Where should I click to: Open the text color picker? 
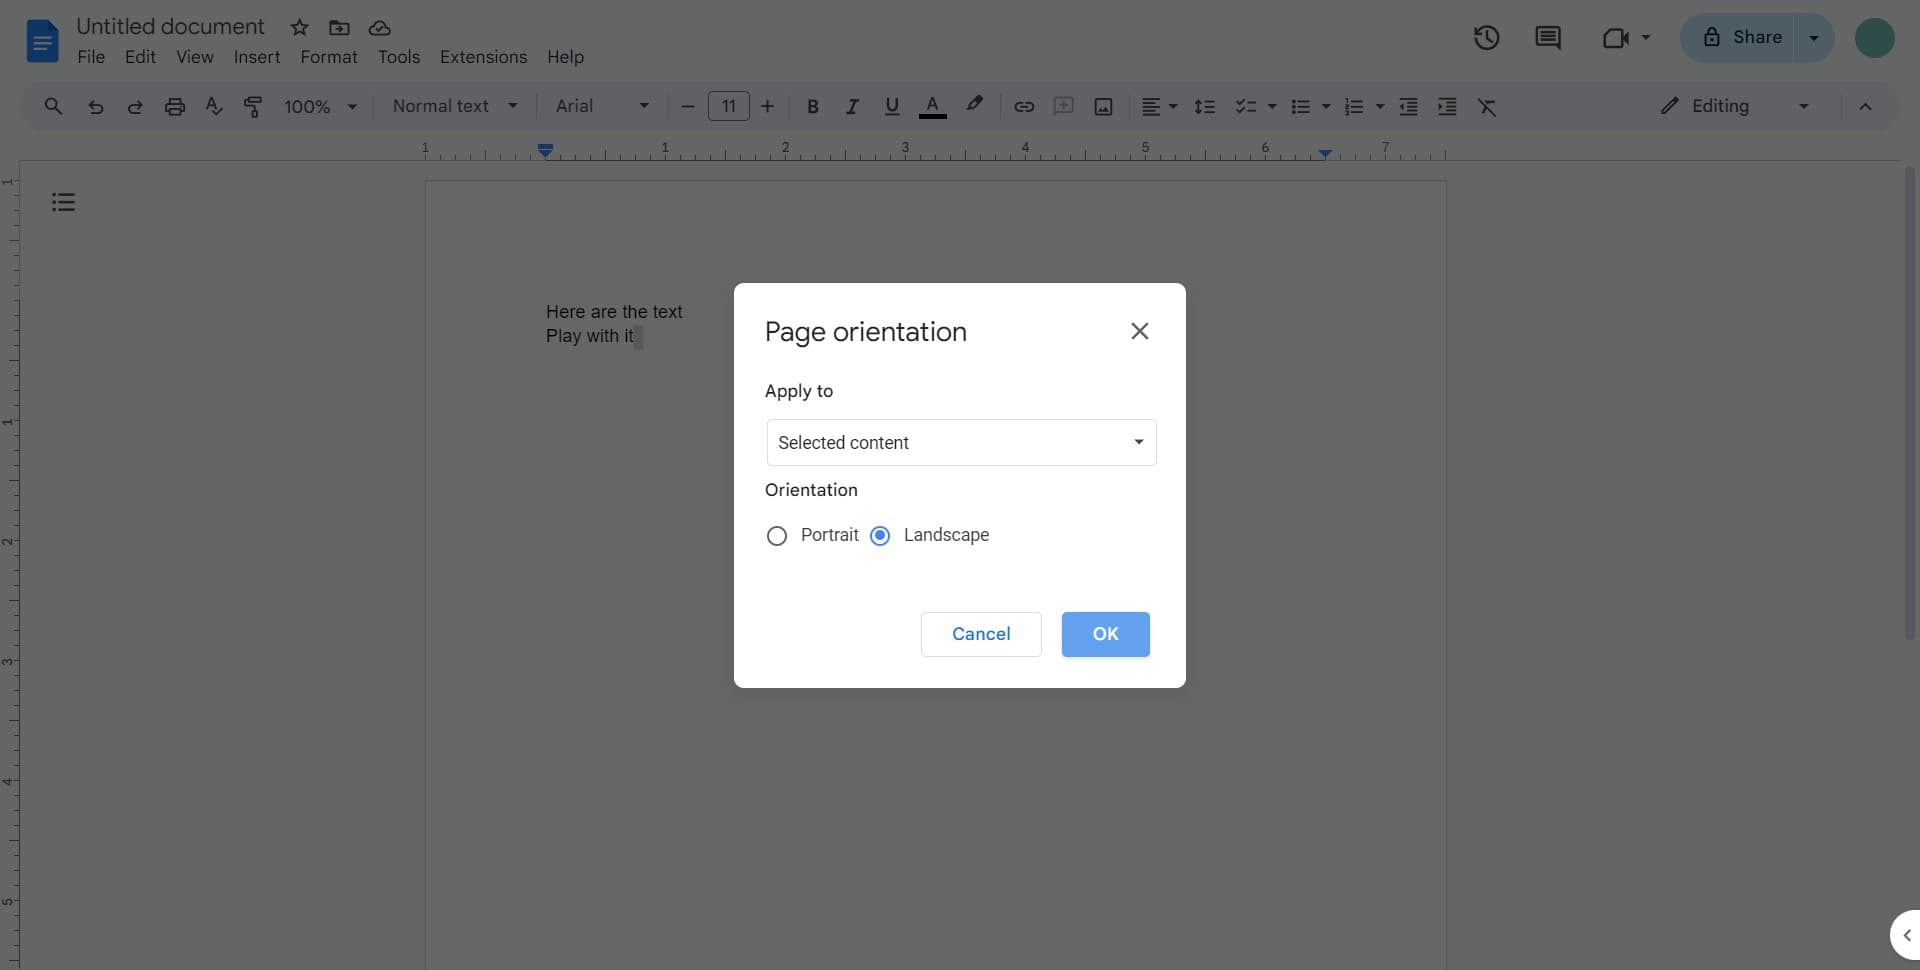tap(932, 106)
